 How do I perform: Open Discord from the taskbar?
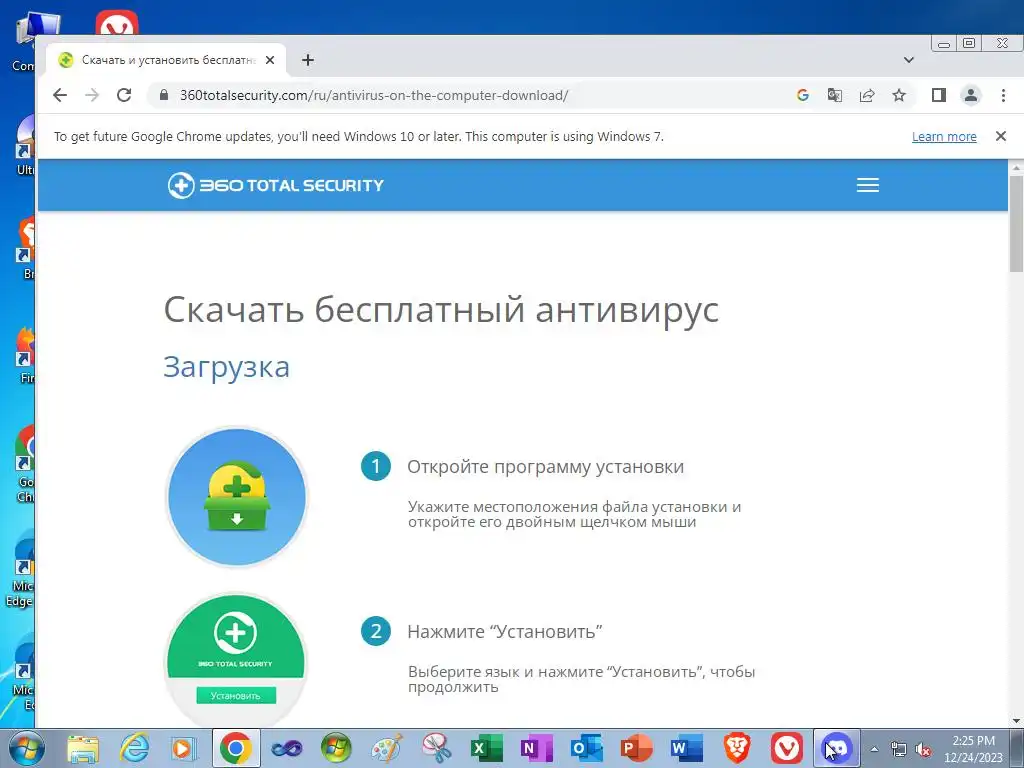point(837,748)
